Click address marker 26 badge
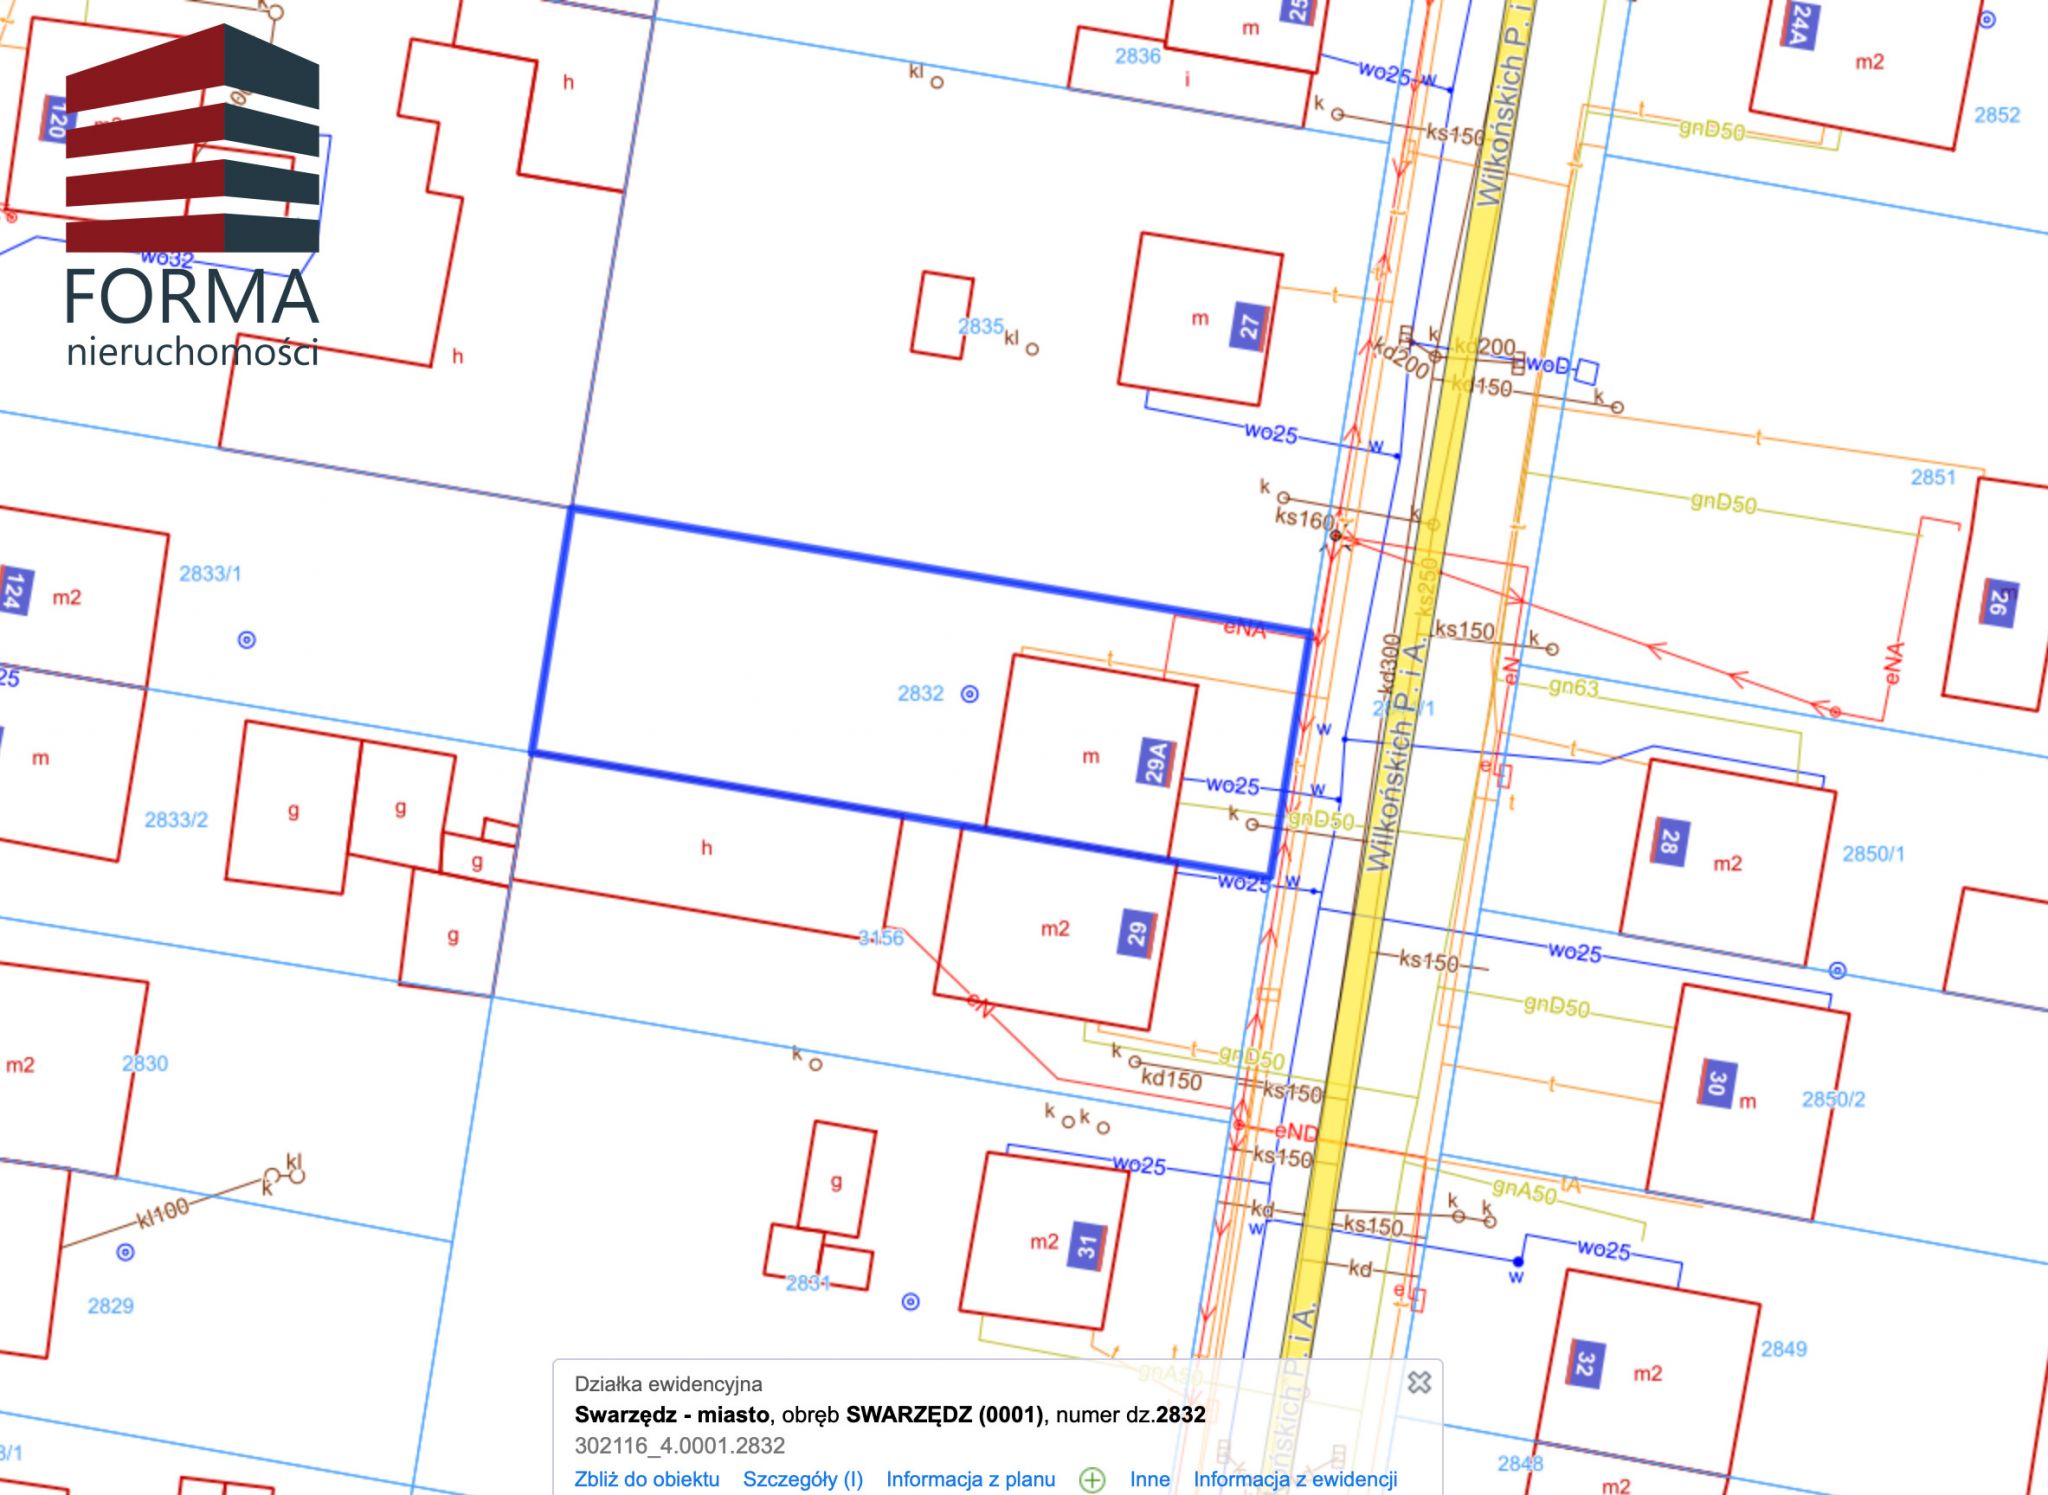The image size is (2048, 1495). tap(1998, 603)
